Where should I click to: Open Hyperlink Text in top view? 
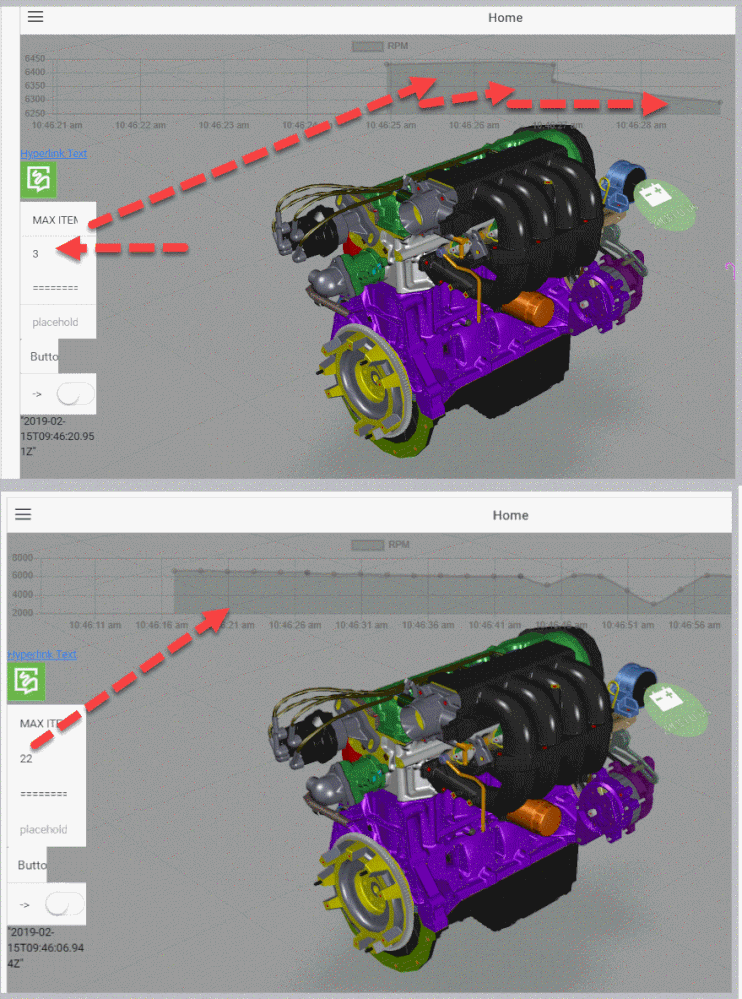(x=54, y=154)
